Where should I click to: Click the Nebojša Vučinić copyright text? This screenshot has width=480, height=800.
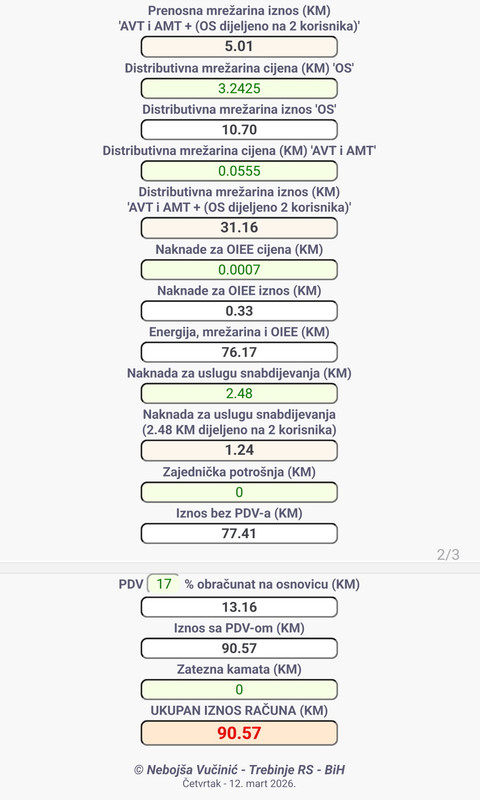click(x=239, y=770)
